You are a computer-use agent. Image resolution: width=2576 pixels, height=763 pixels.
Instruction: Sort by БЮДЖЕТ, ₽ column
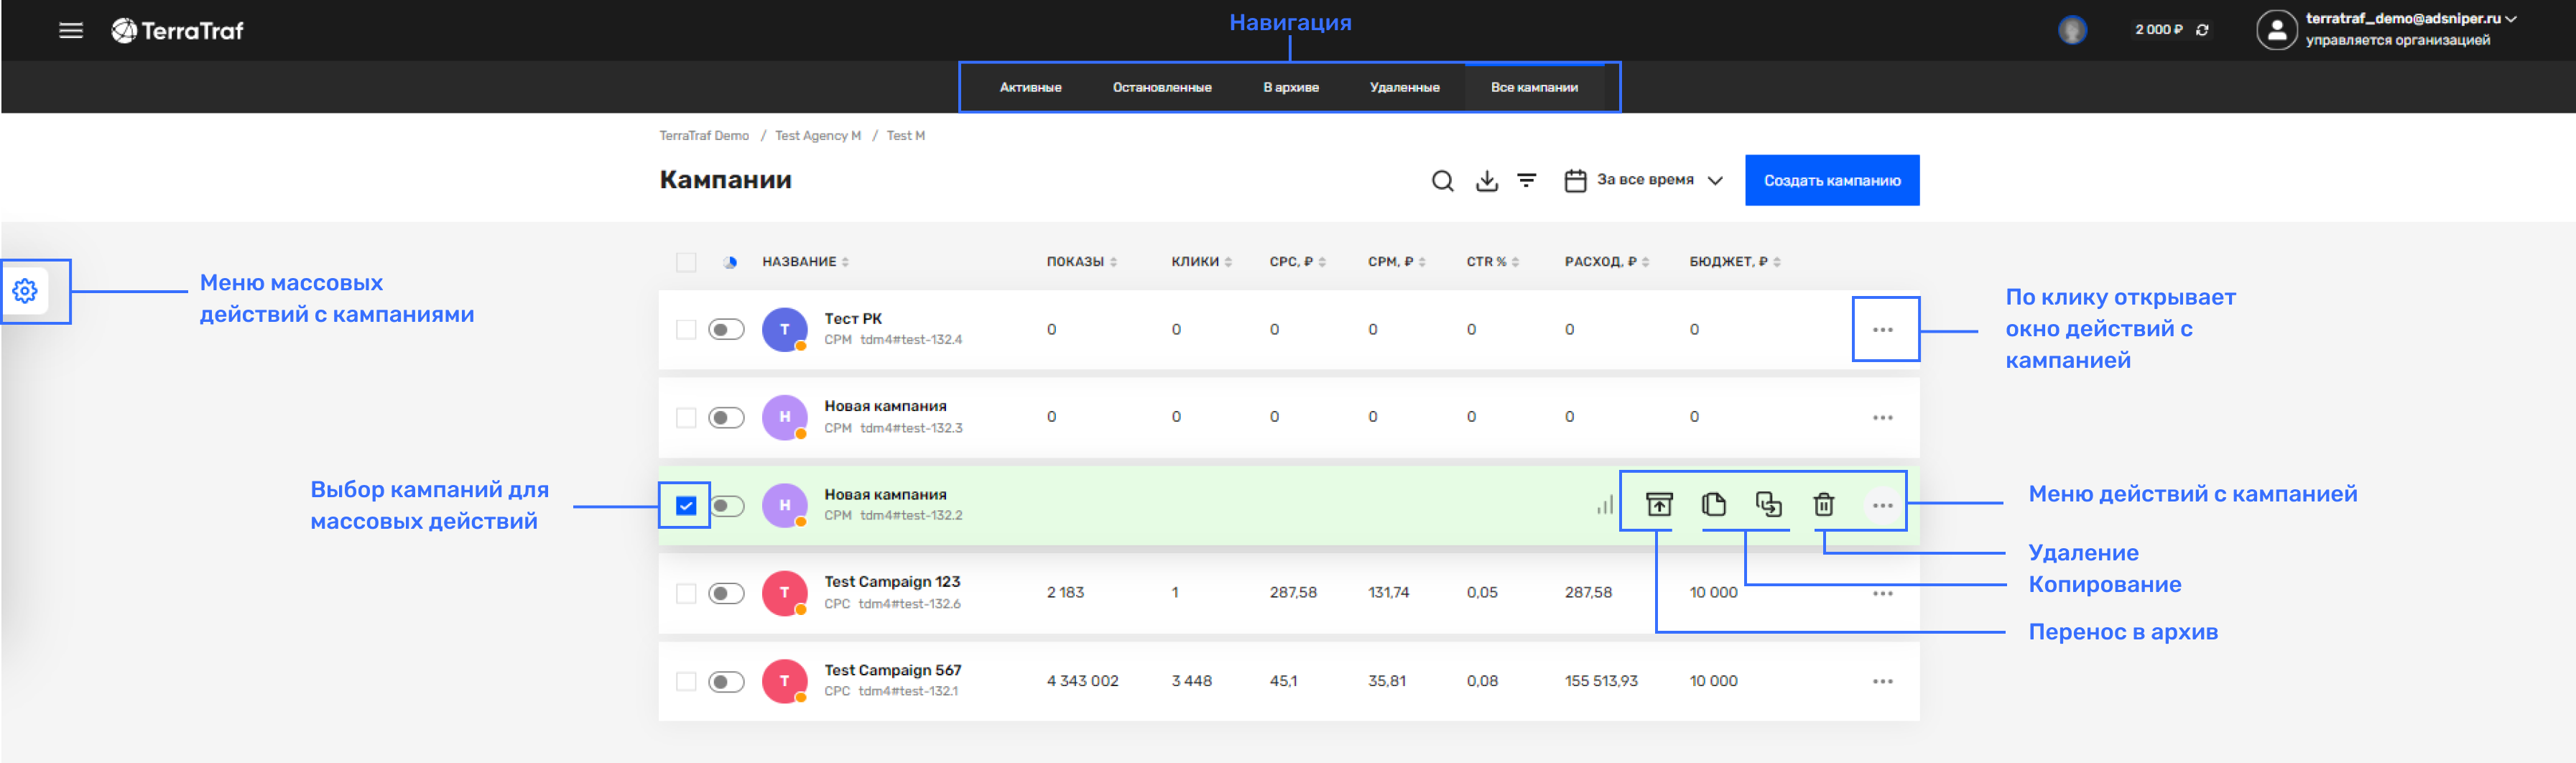coord(1734,262)
